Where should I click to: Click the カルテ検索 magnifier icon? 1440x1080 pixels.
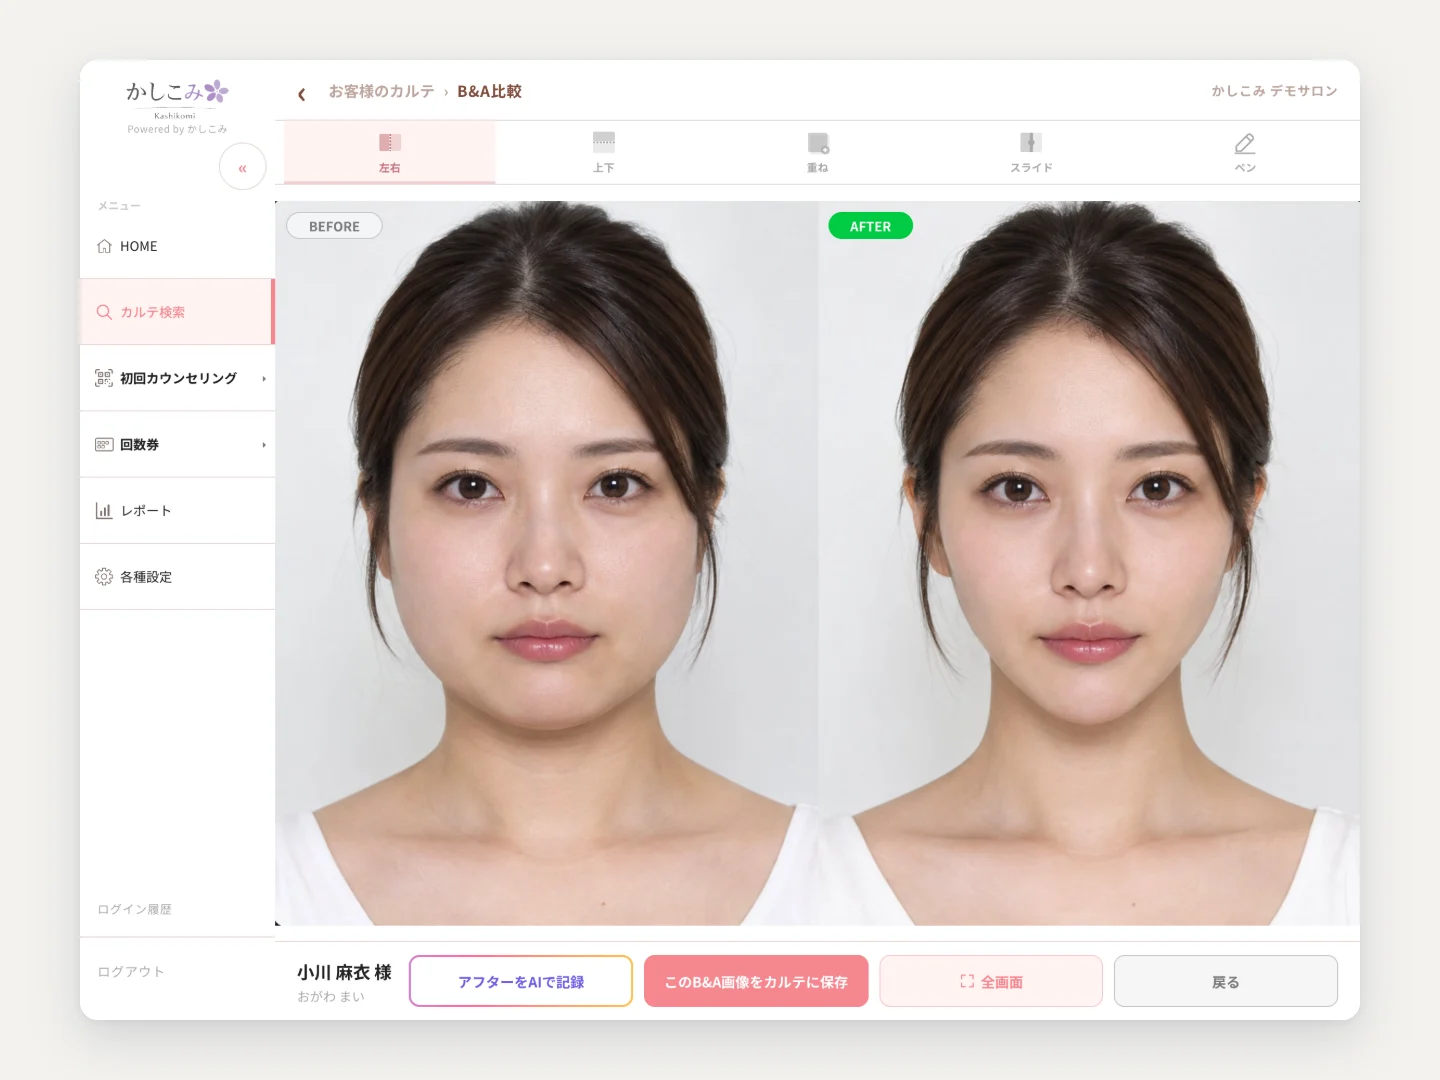[x=104, y=312]
